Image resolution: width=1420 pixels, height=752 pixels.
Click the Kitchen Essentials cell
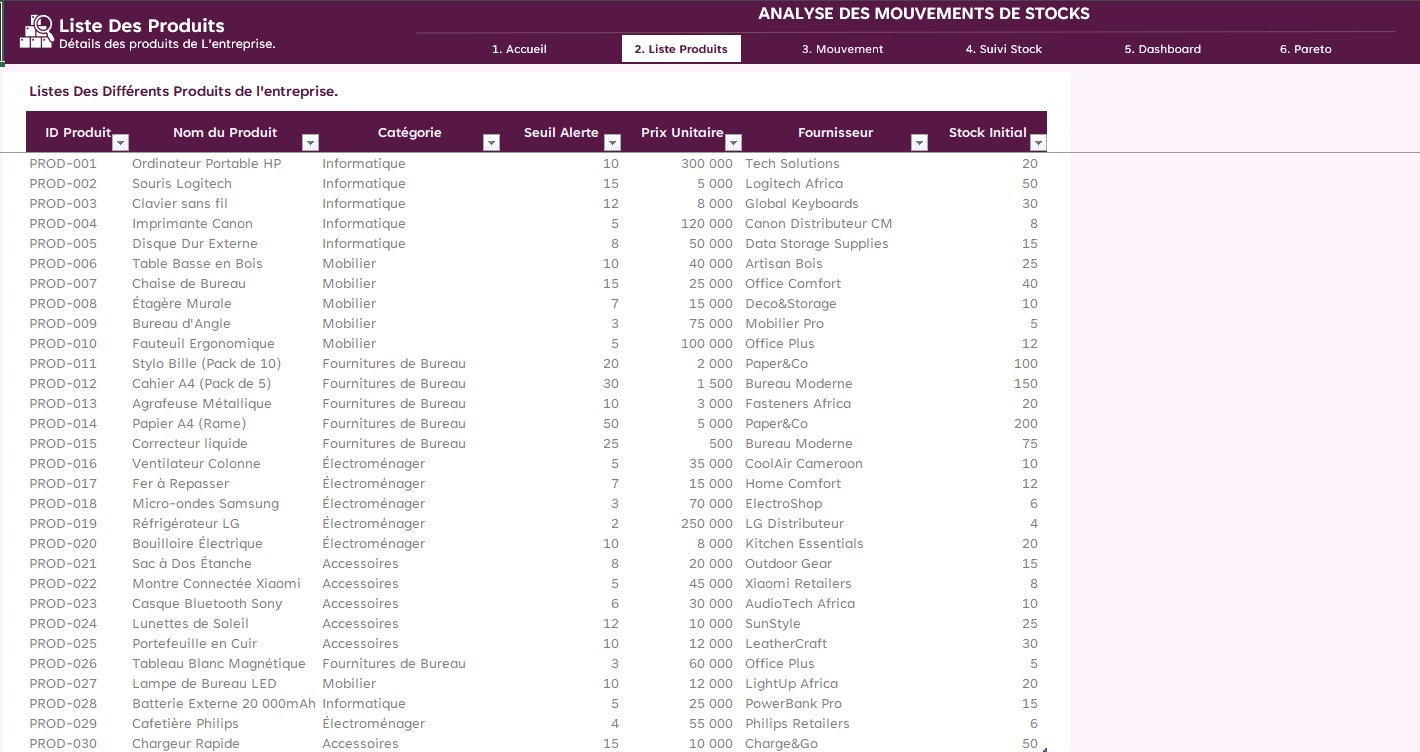[x=835, y=543]
